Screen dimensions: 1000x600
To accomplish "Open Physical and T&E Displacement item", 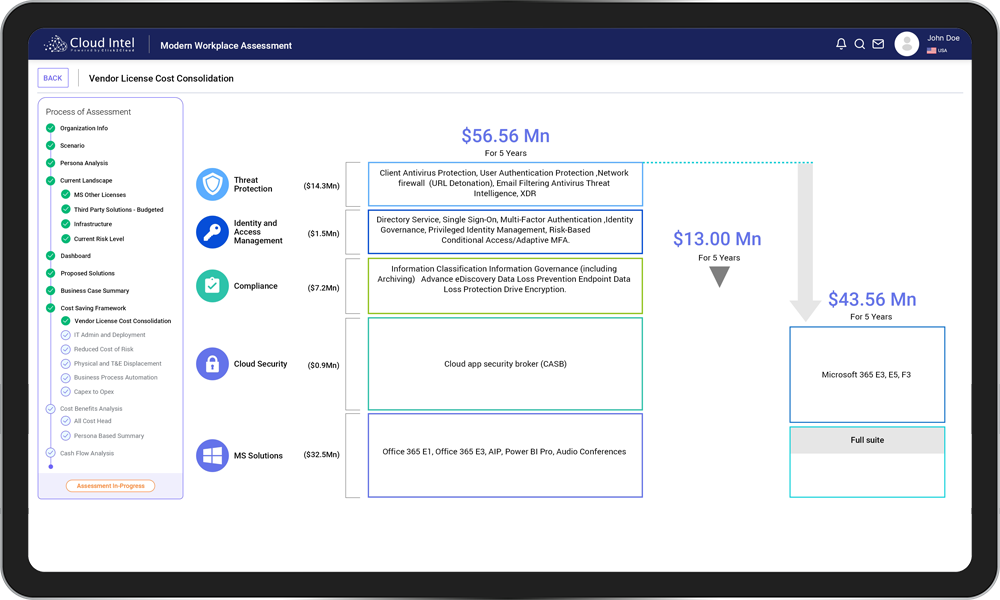I will pyautogui.click(x=117, y=363).
